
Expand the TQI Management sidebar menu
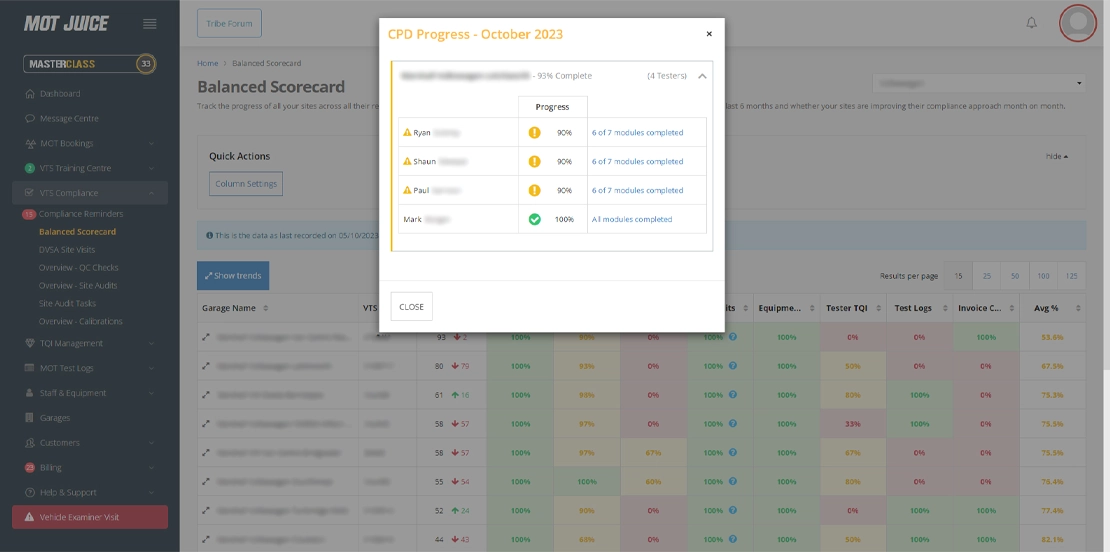click(90, 343)
